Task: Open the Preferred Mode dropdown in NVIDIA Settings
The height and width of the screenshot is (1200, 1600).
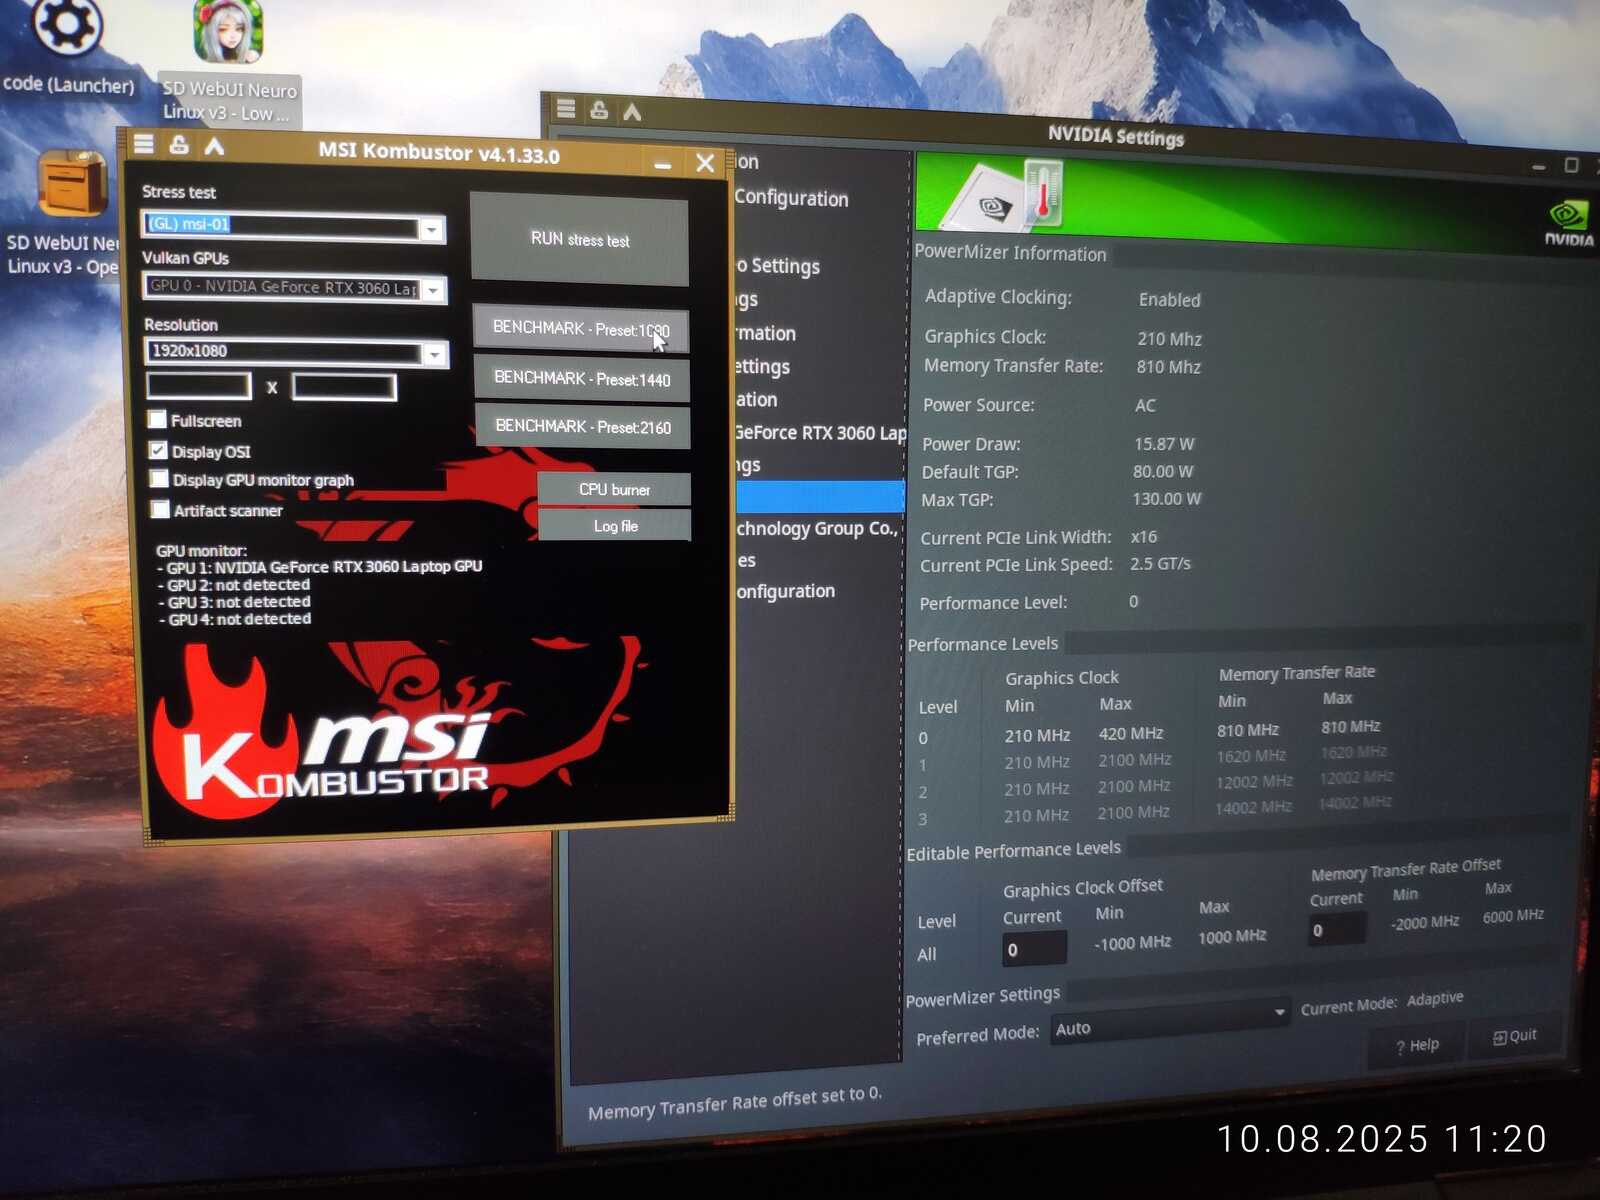Action: (x=1169, y=1021)
